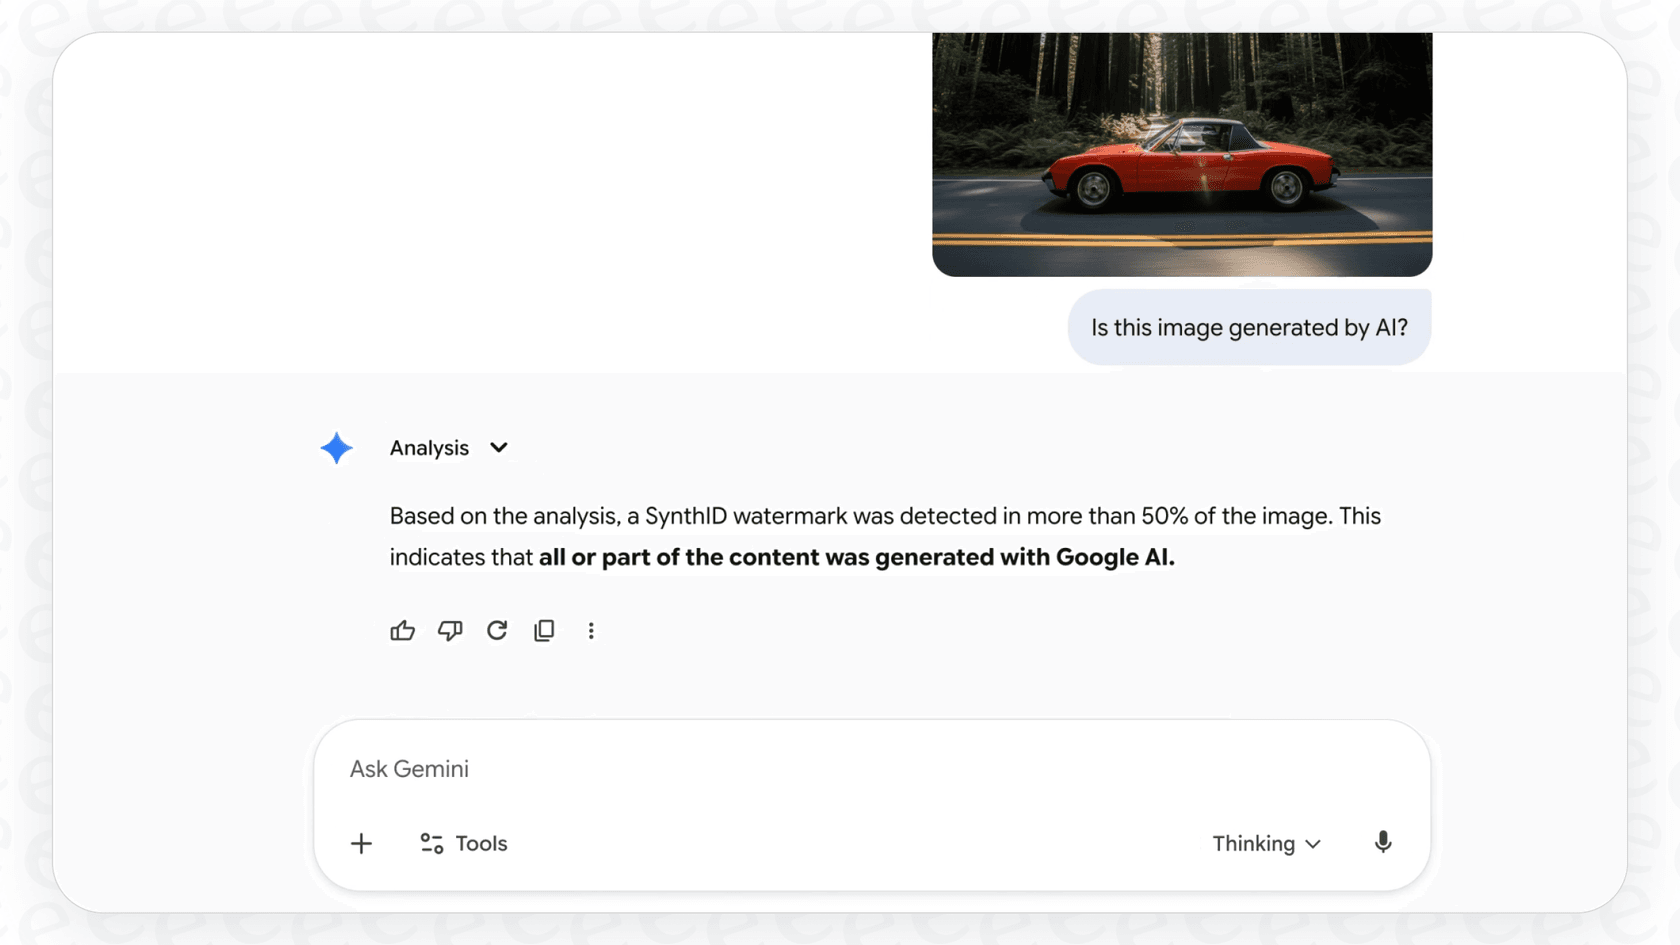
Task: Copy the response with the copy icon
Action: 544,630
